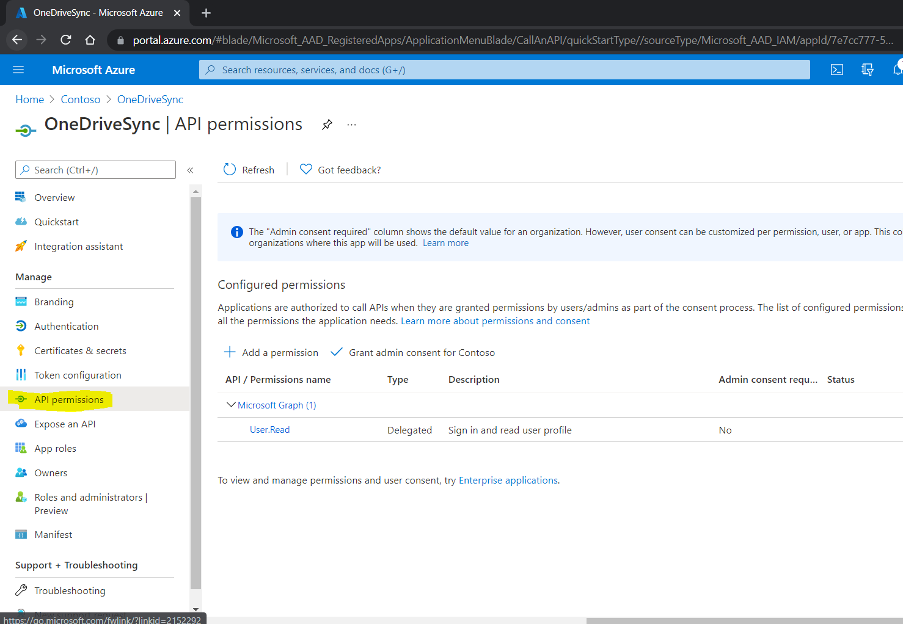Click the browser back arrow
Screen dimensions: 904x624
(x=17, y=40)
